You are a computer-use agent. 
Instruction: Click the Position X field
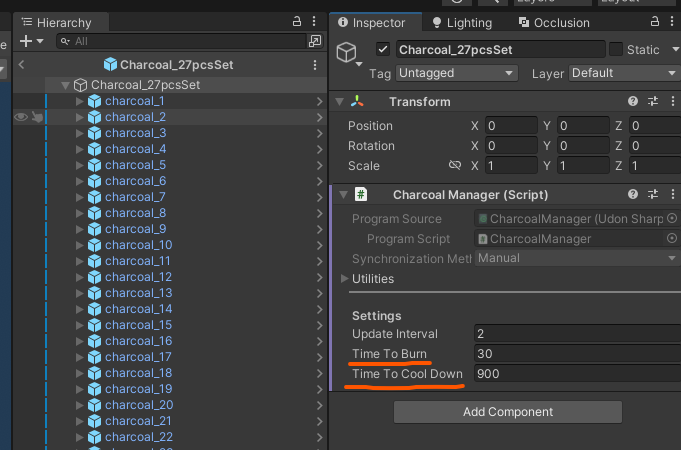511,126
